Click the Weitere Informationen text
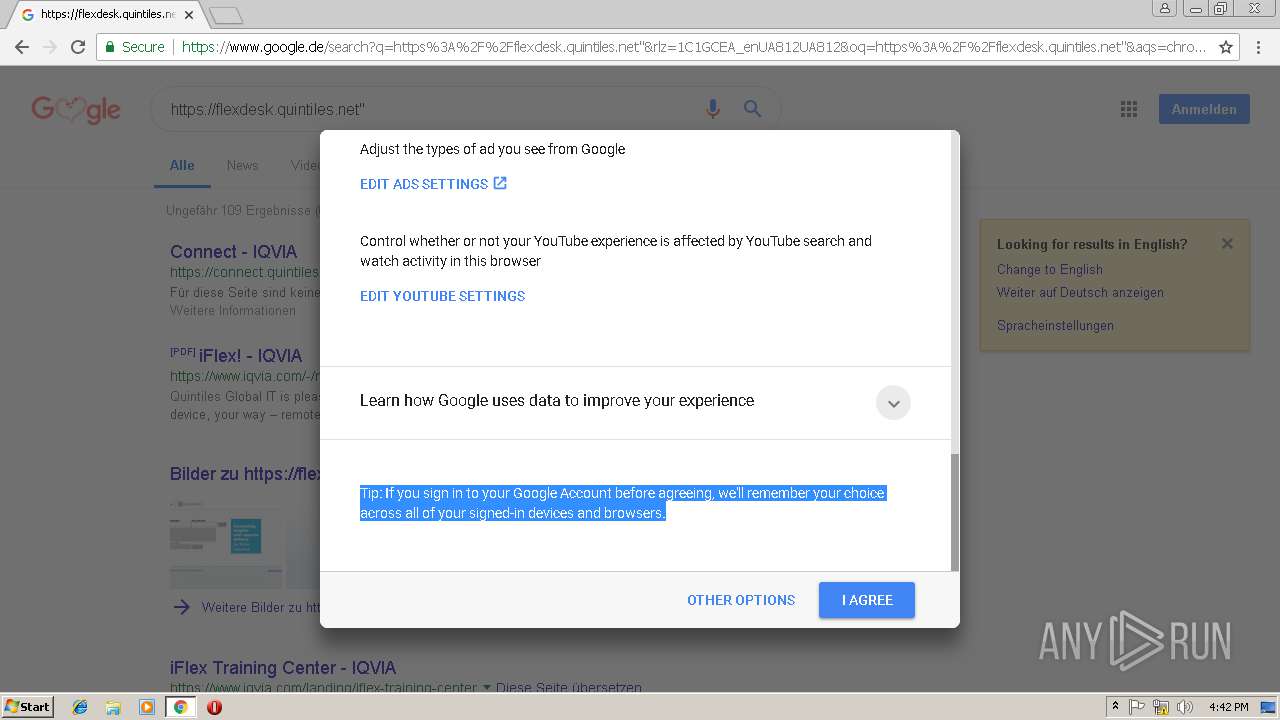 tap(233, 311)
